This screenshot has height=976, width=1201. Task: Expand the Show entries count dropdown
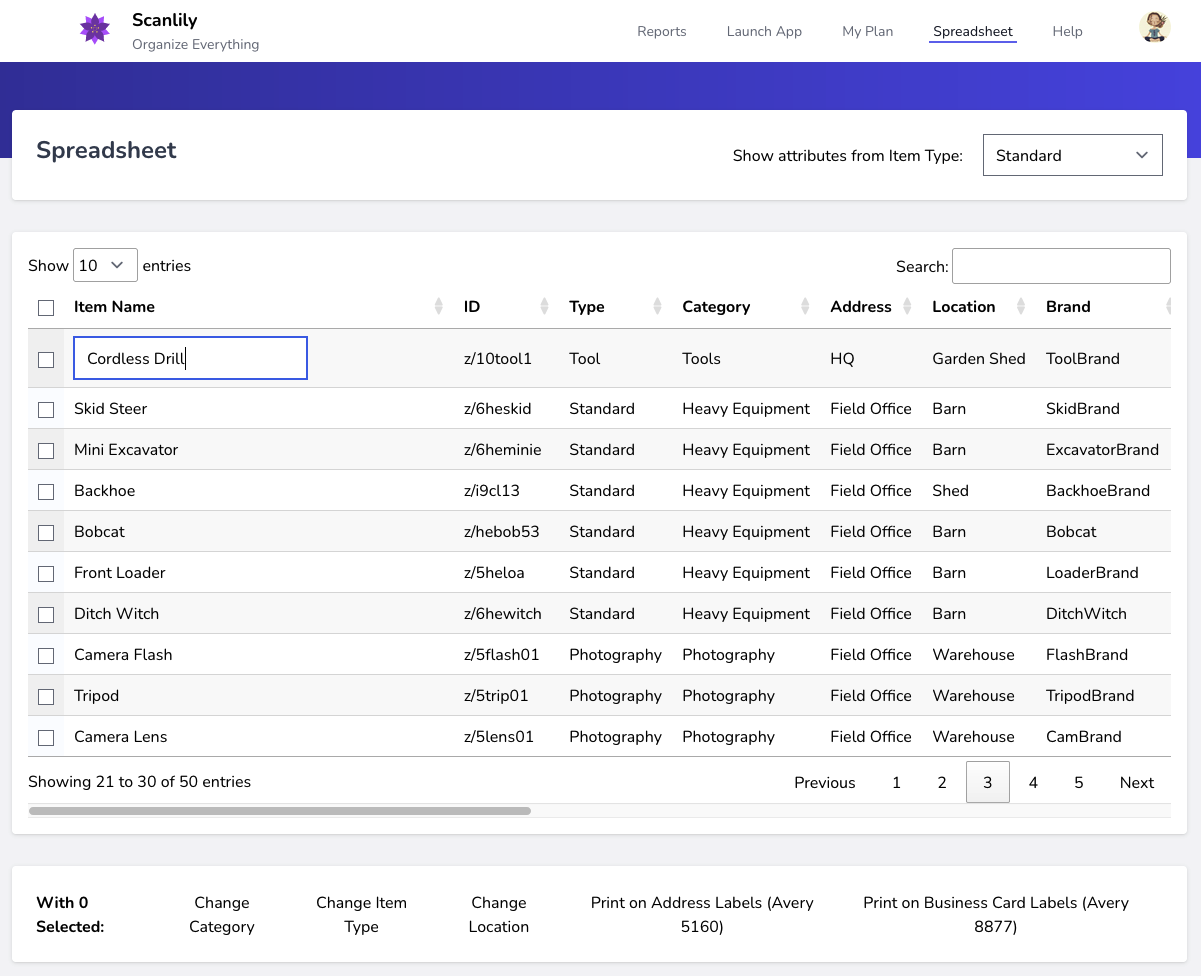coord(105,266)
